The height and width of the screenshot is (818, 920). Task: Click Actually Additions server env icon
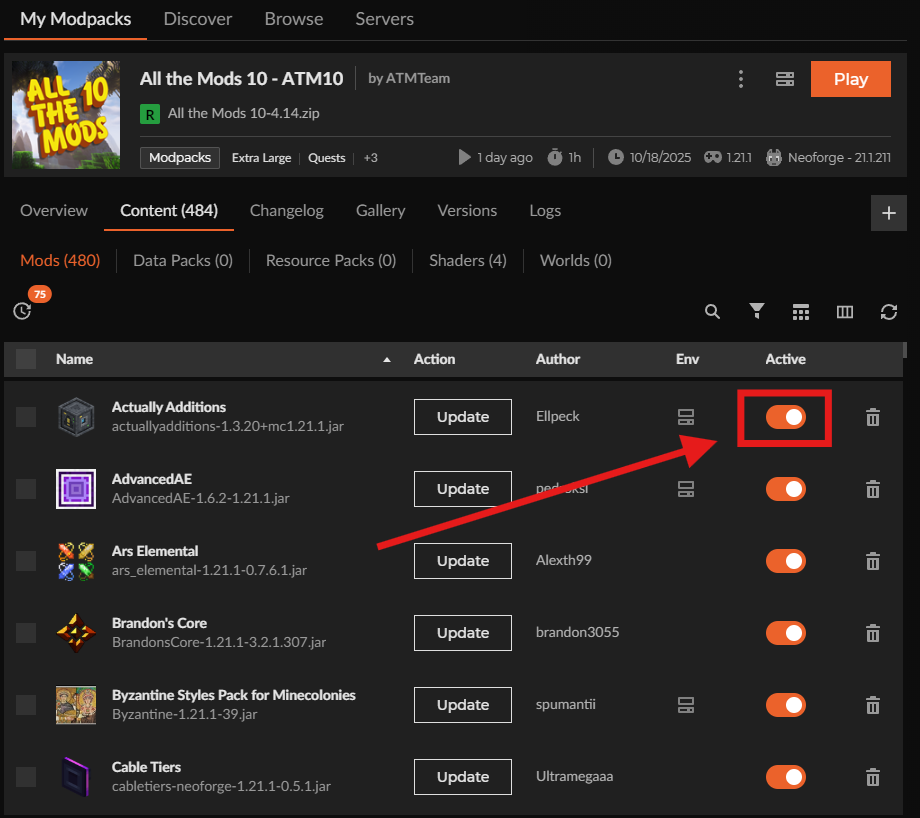tap(686, 417)
